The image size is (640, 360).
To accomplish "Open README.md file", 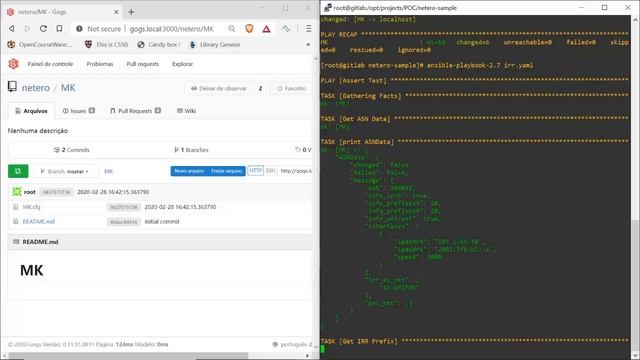I will (x=38, y=222).
